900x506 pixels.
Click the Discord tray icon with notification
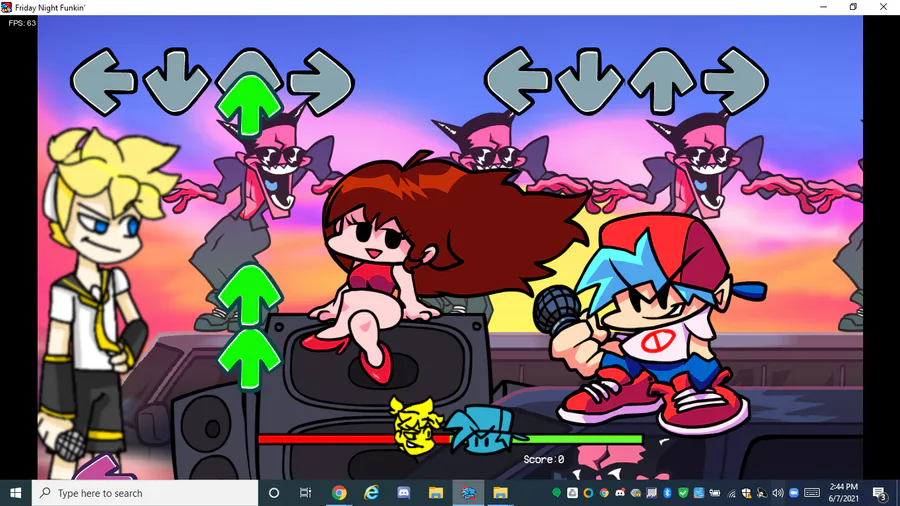[x=620, y=493]
